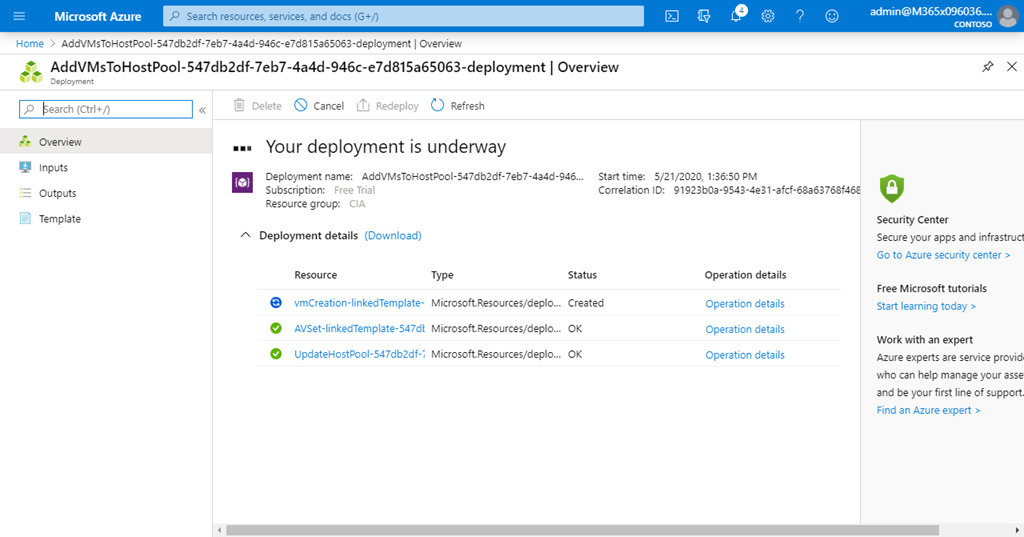The height and width of the screenshot is (537, 1024).
Task: Click the Download deployment details link
Action: click(x=393, y=236)
